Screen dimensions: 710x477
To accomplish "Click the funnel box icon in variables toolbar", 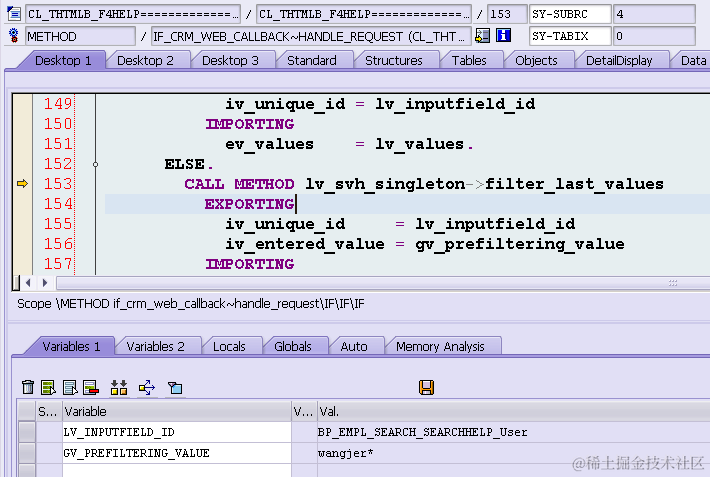I will click(175, 387).
